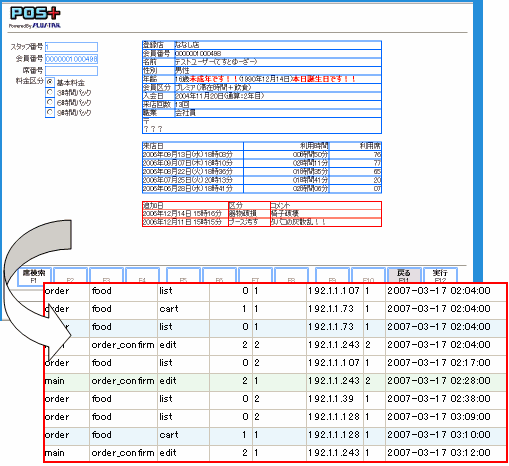
Task: Click IP 192.1.1.39 in the log table
Action: pyautogui.click(x=331, y=399)
